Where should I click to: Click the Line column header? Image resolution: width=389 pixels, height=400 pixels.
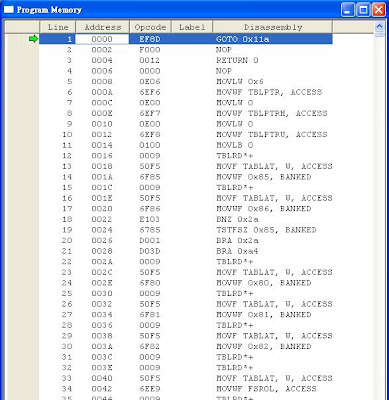tap(58, 27)
